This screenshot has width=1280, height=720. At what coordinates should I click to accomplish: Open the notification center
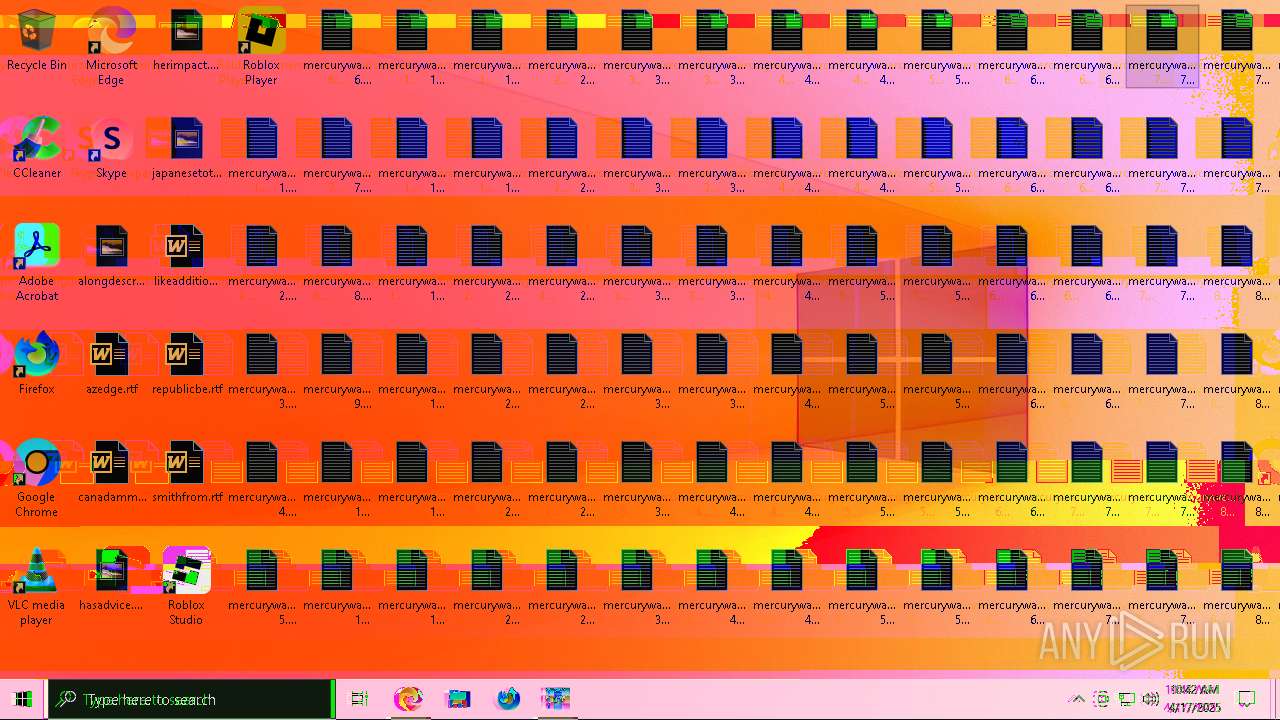pyautogui.click(x=1247, y=699)
